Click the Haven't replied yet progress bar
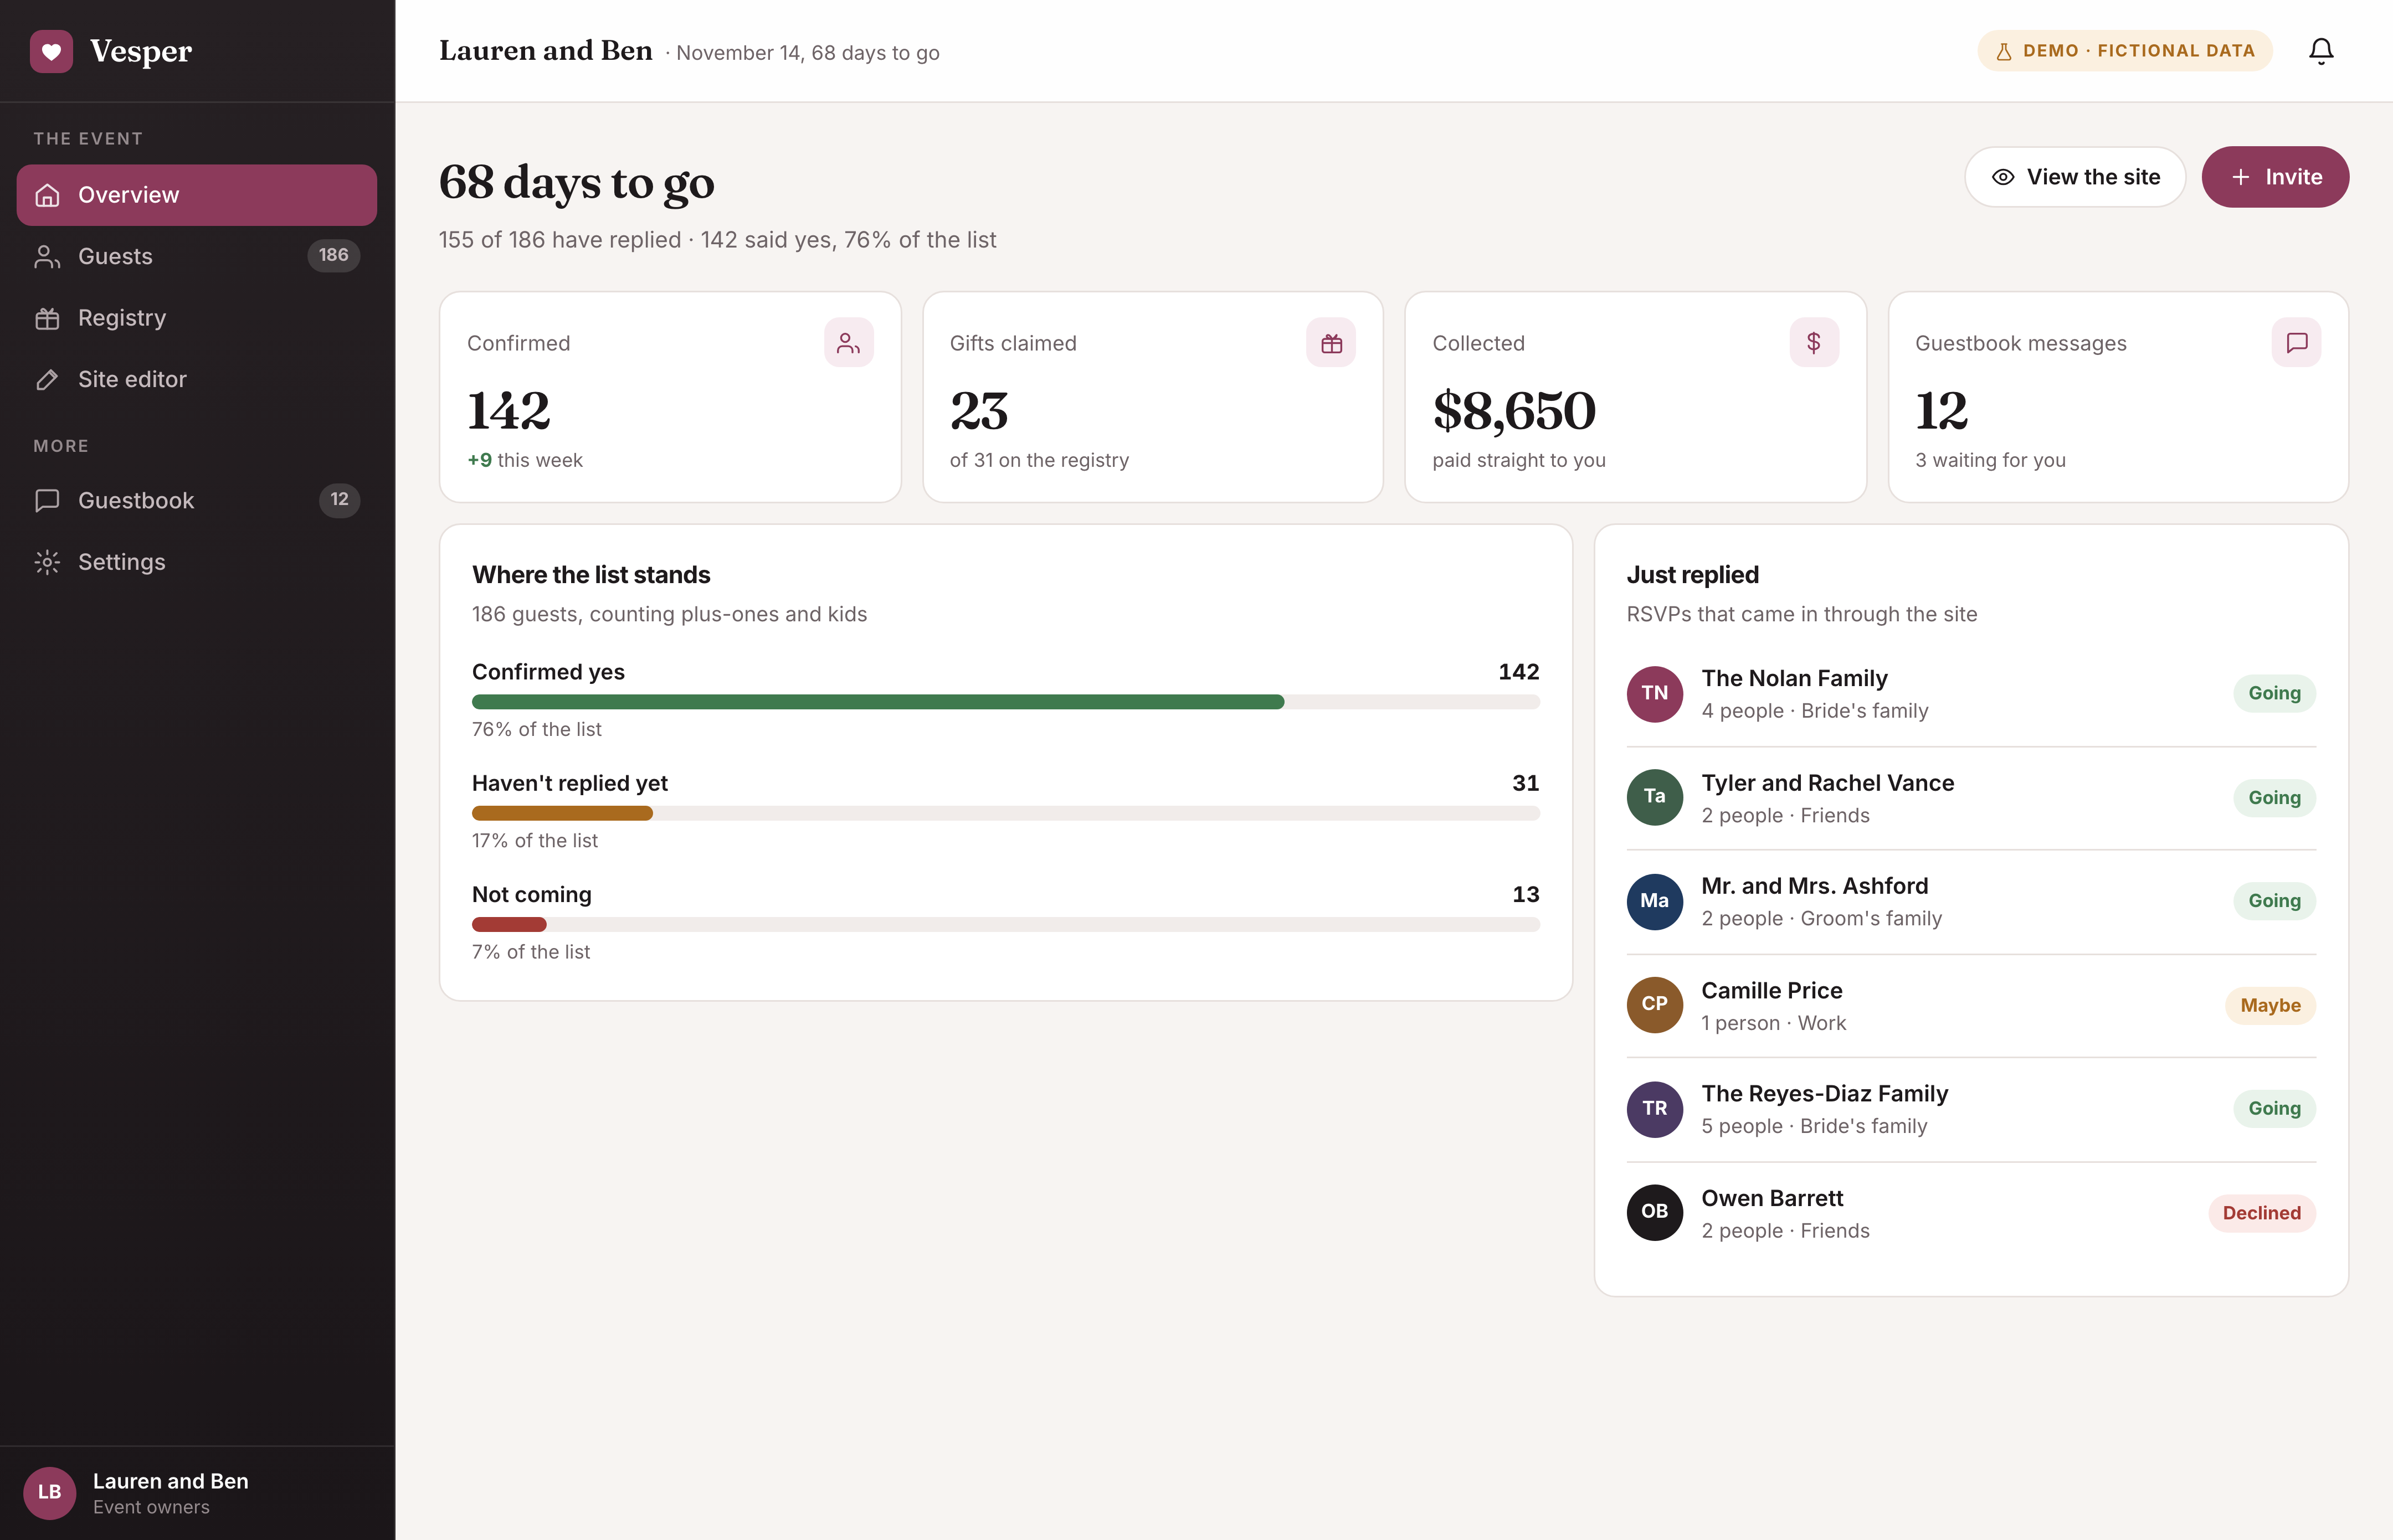This screenshot has width=2393, height=1540. pos(1005,813)
